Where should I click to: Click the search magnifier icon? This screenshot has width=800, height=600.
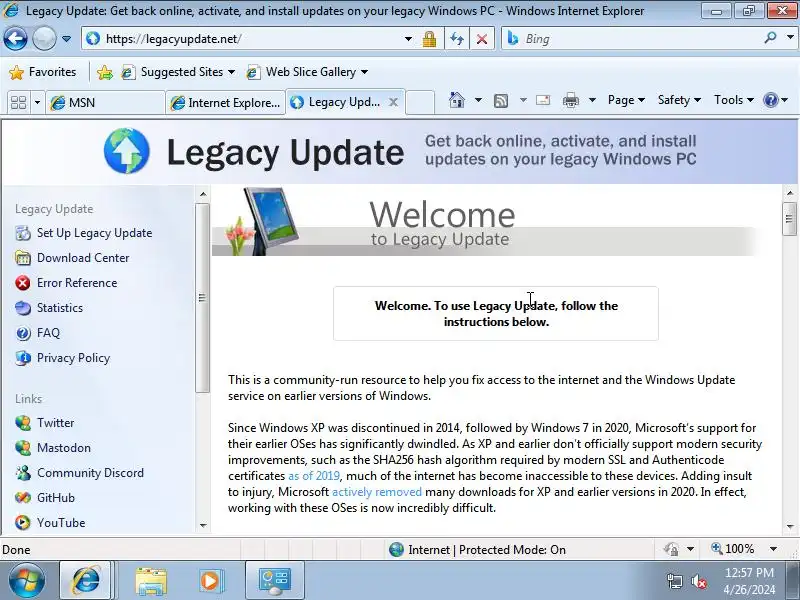(770, 38)
